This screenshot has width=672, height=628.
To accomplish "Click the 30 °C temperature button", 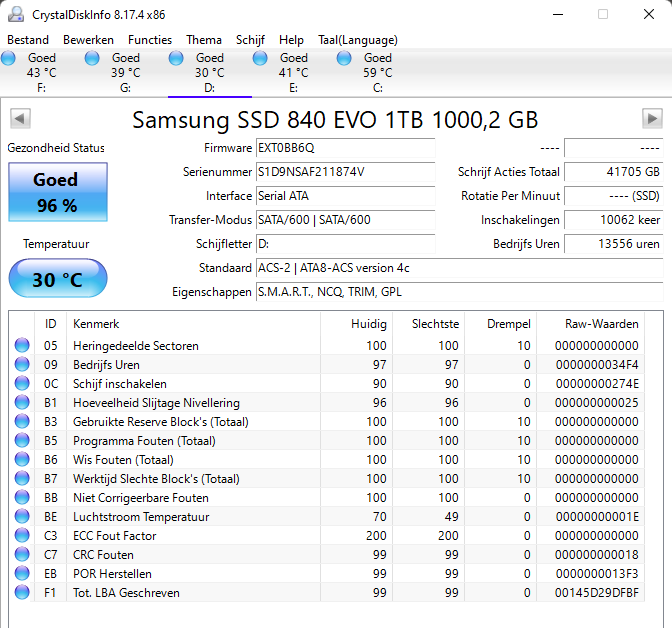I will pos(58,279).
